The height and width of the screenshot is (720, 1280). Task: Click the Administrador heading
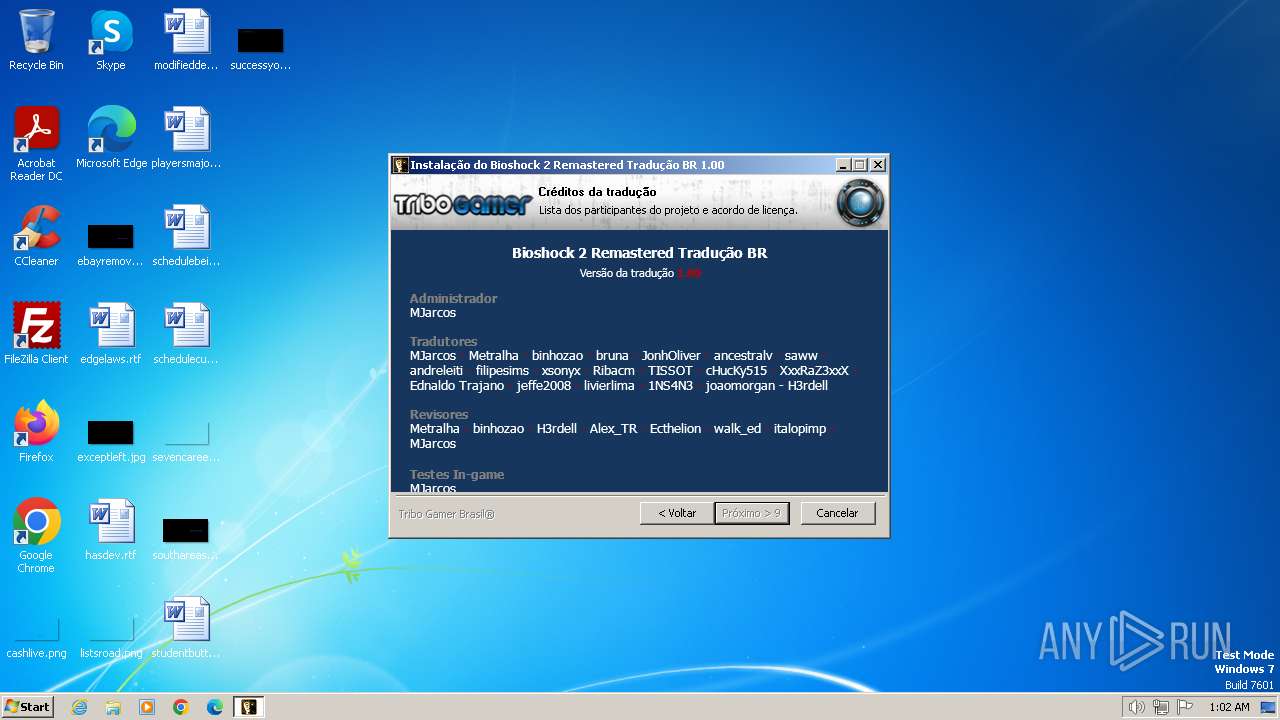pos(453,299)
